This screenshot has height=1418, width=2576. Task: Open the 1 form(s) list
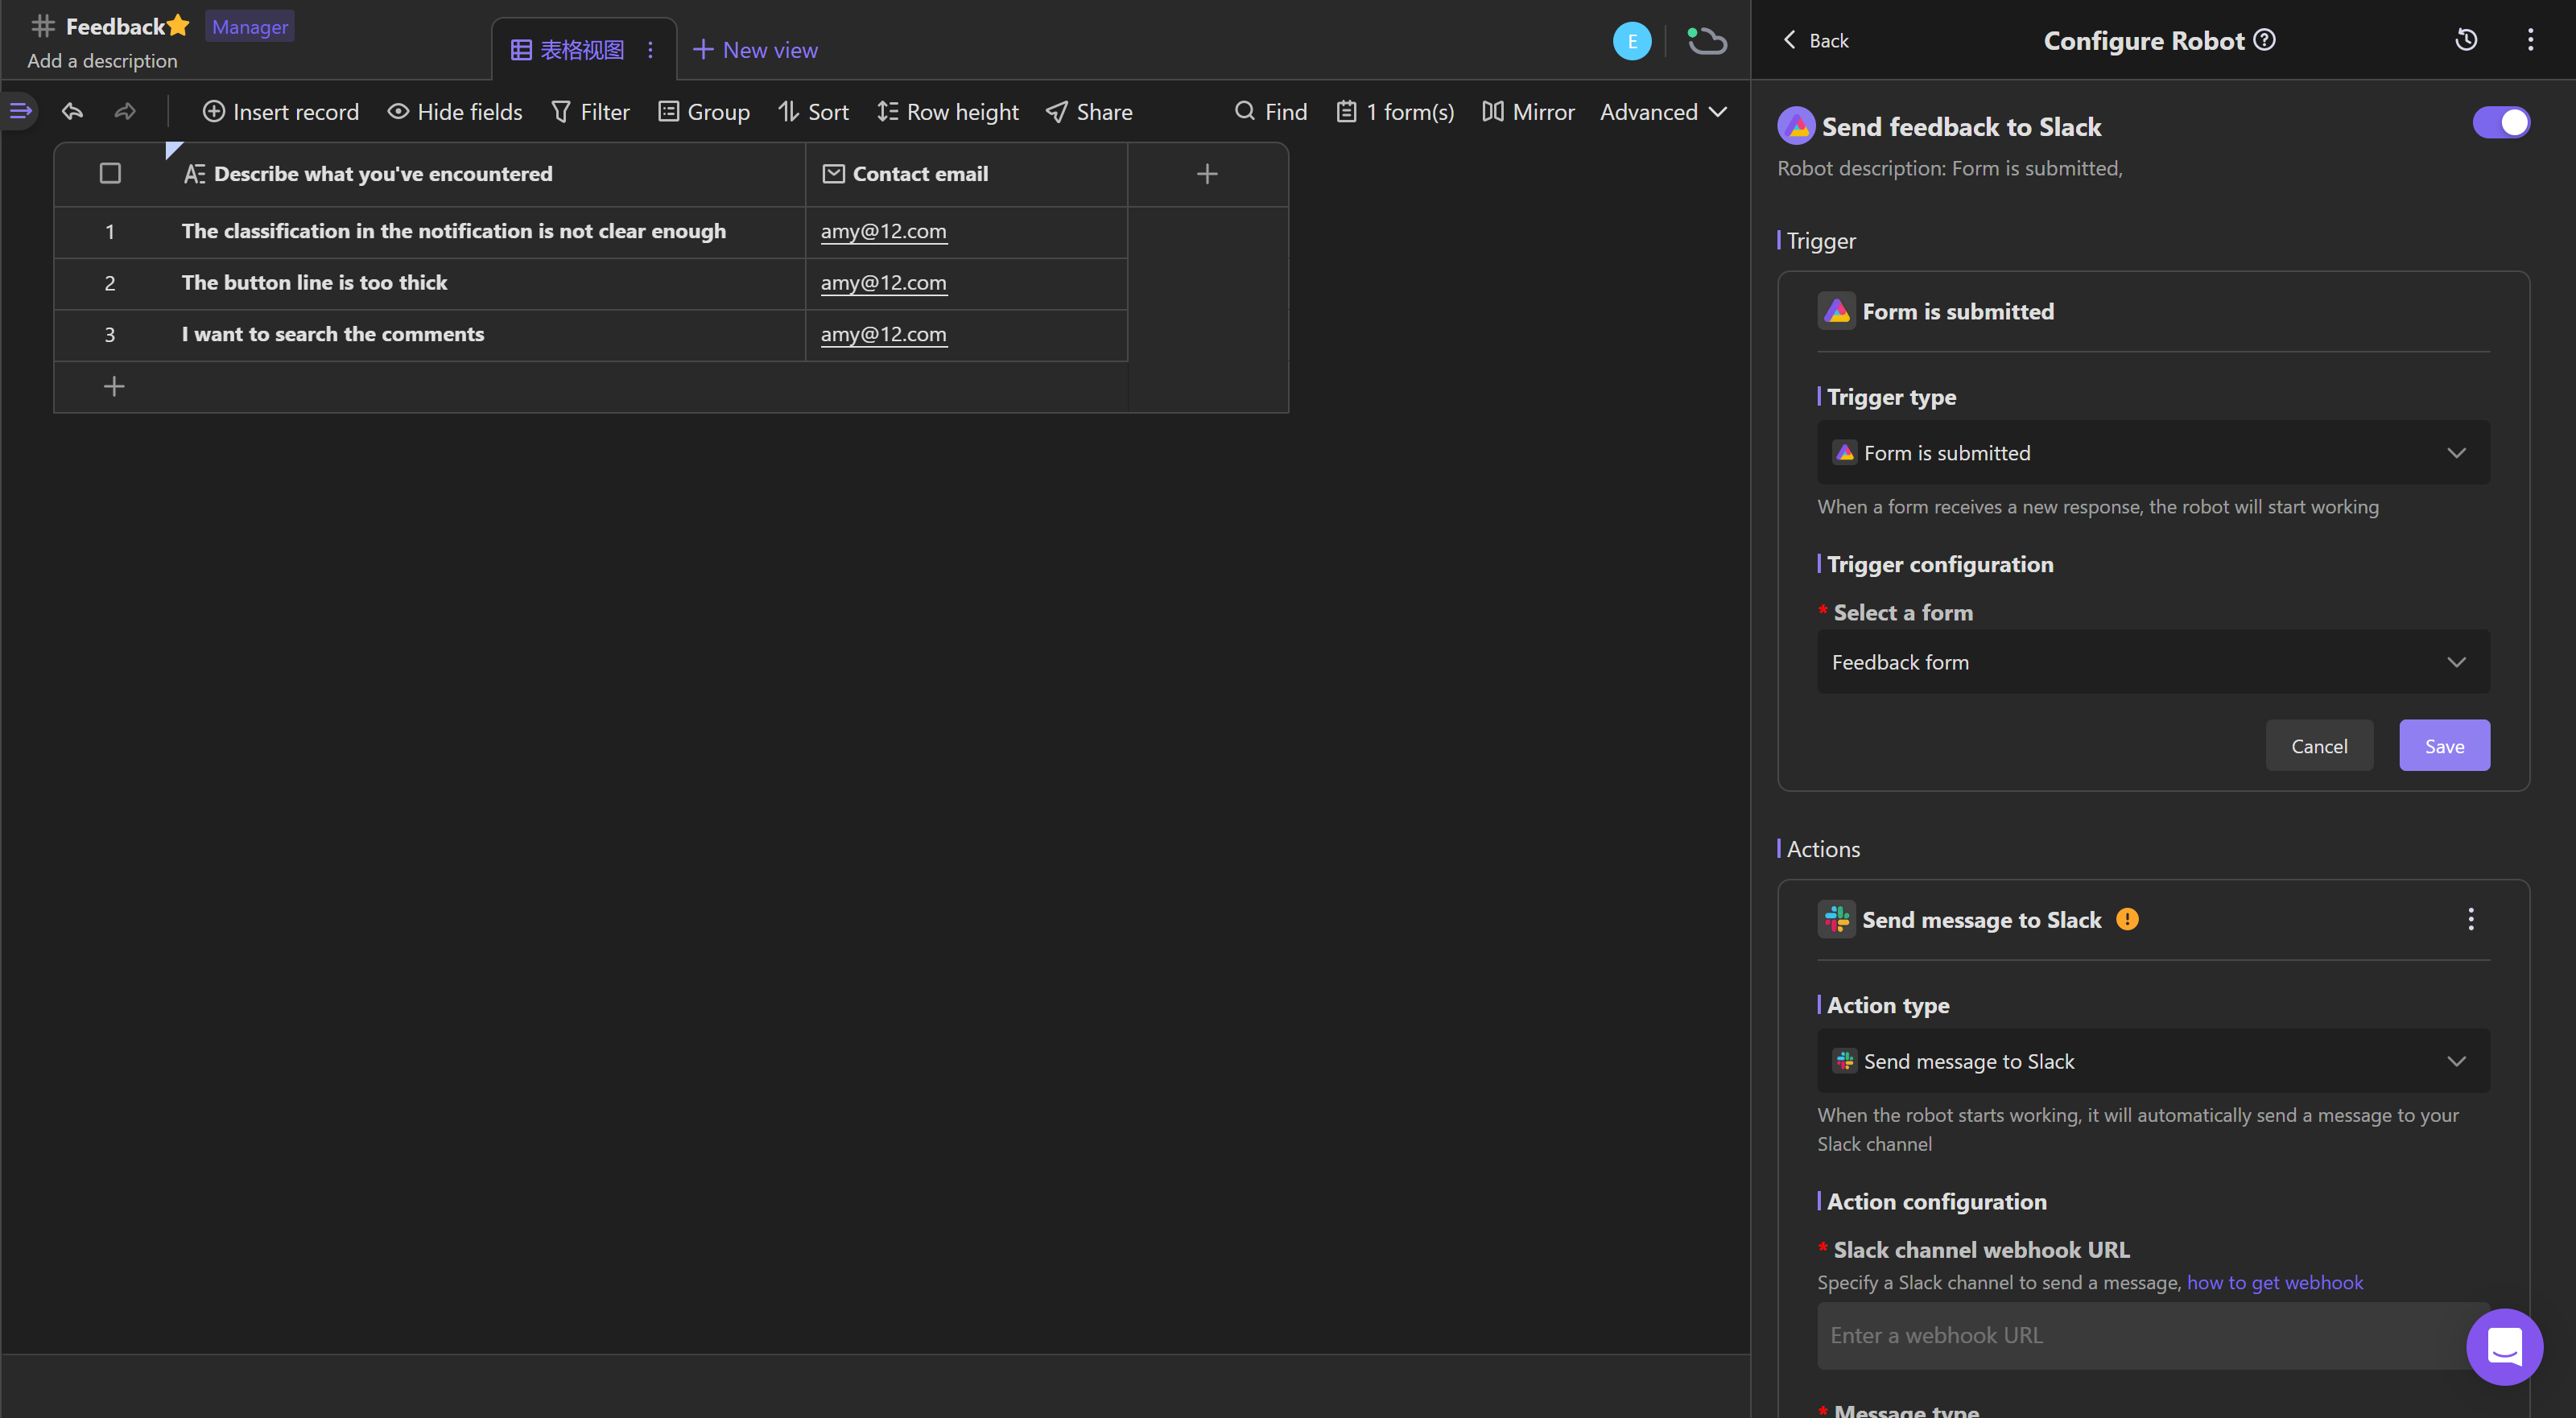pyautogui.click(x=1396, y=112)
